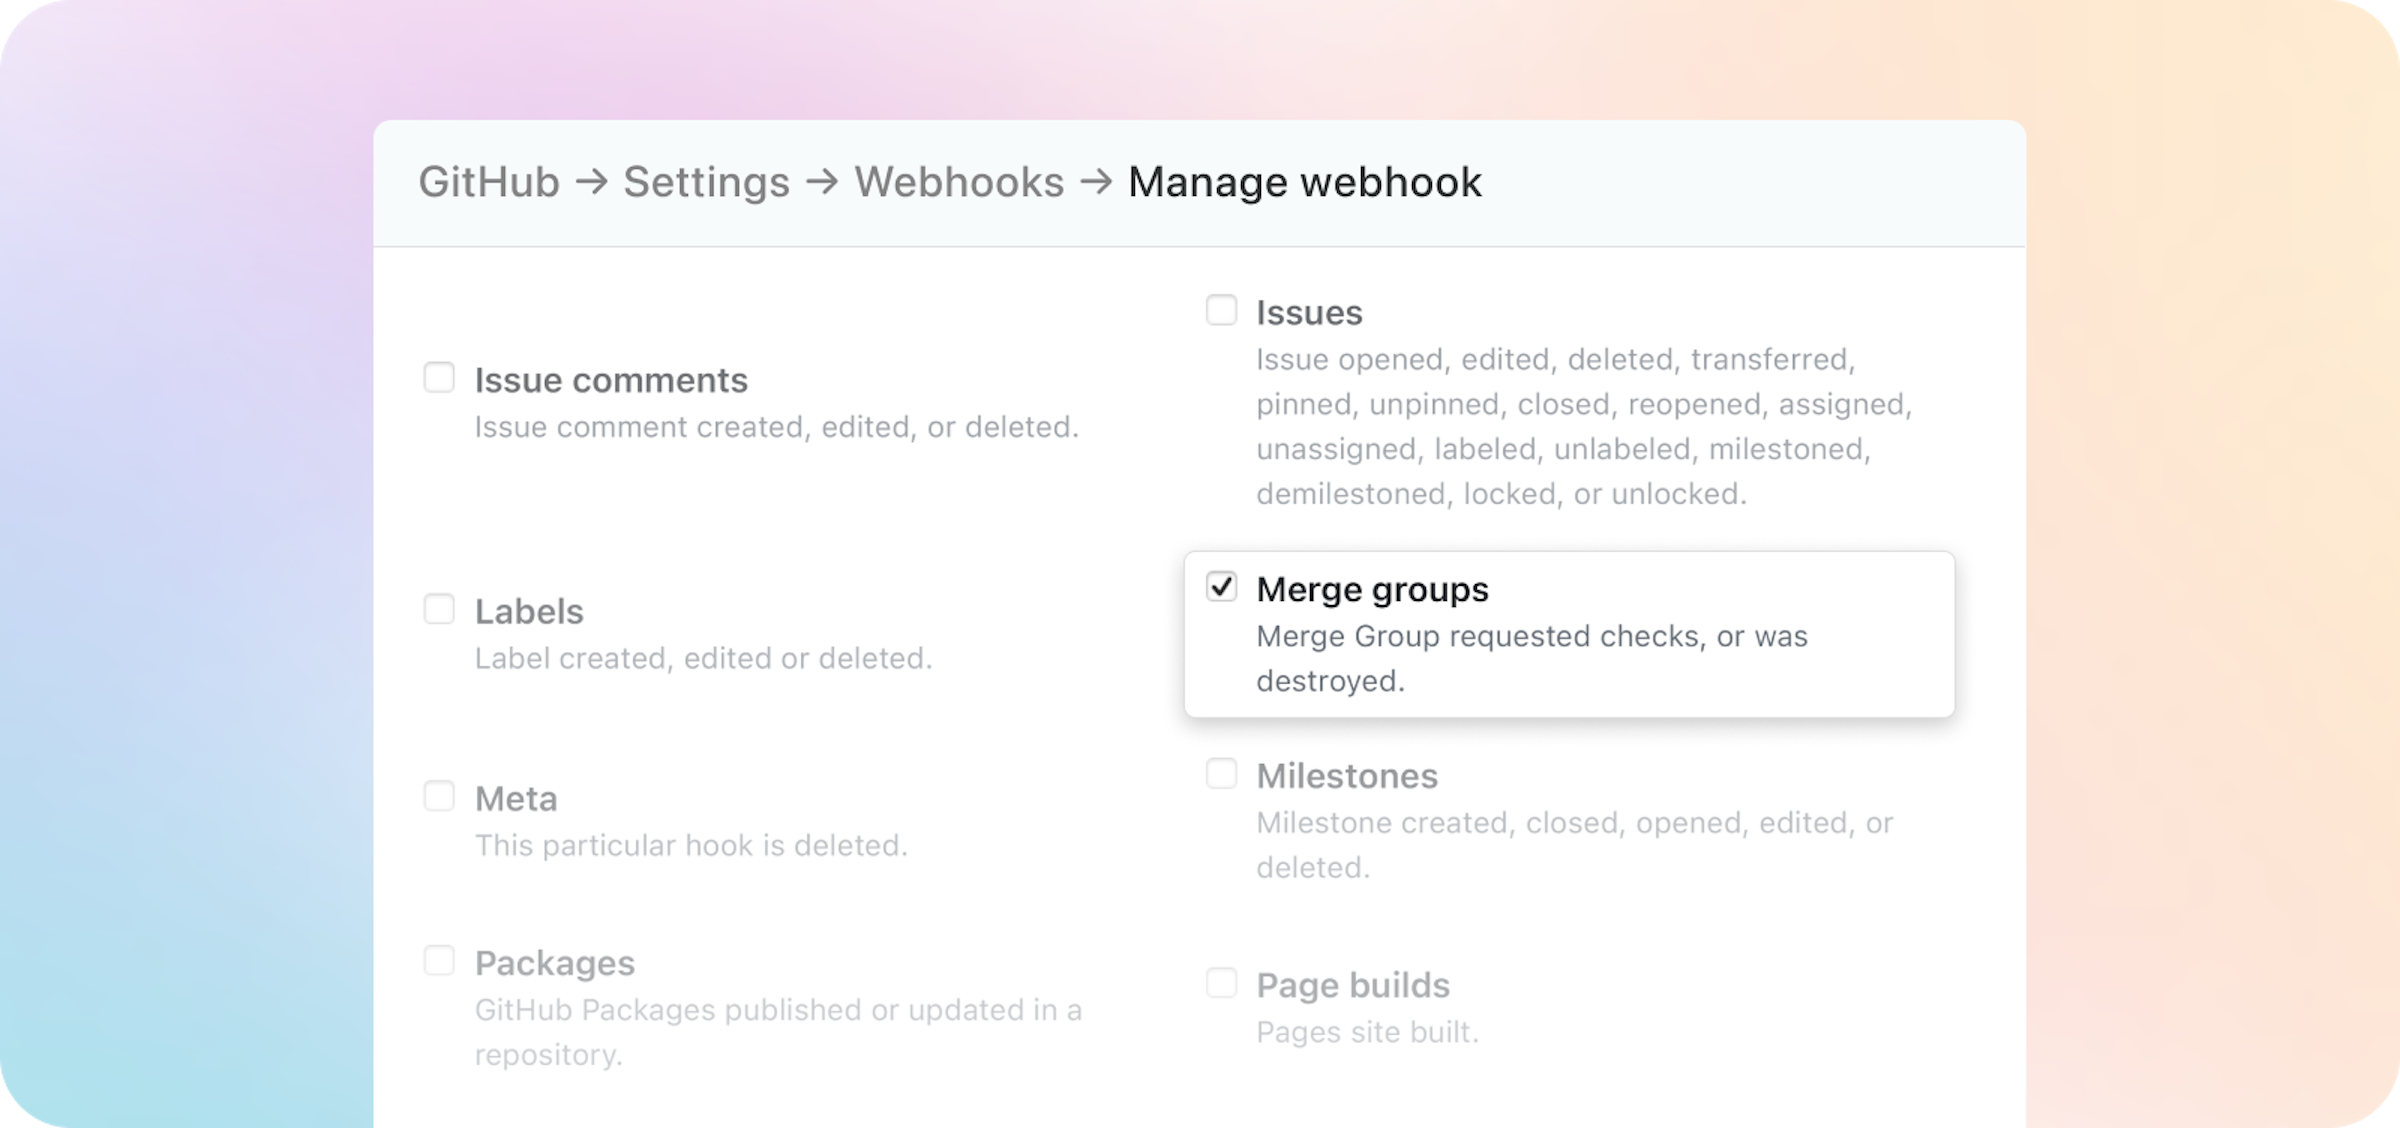Click the Merge groups event title
The image size is (2400, 1128).
click(1373, 590)
